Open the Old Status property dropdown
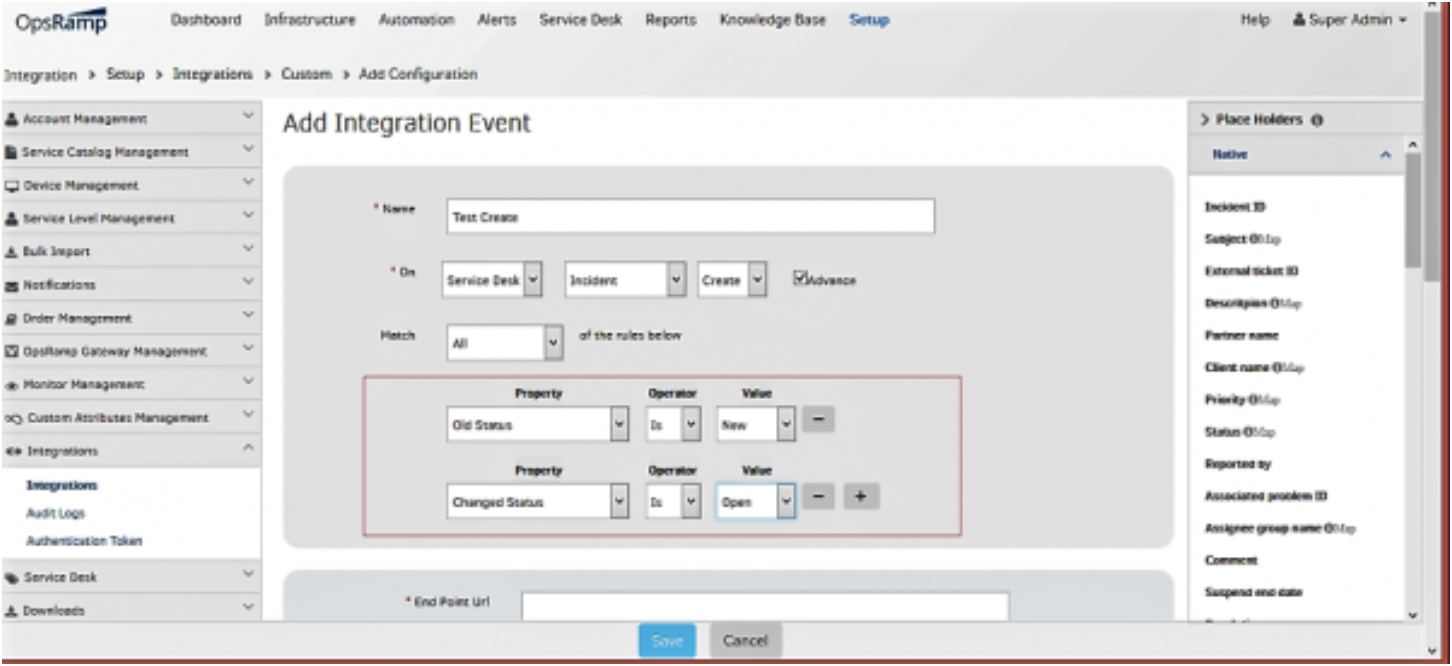 pyautogui.click(x=538, y=425)
